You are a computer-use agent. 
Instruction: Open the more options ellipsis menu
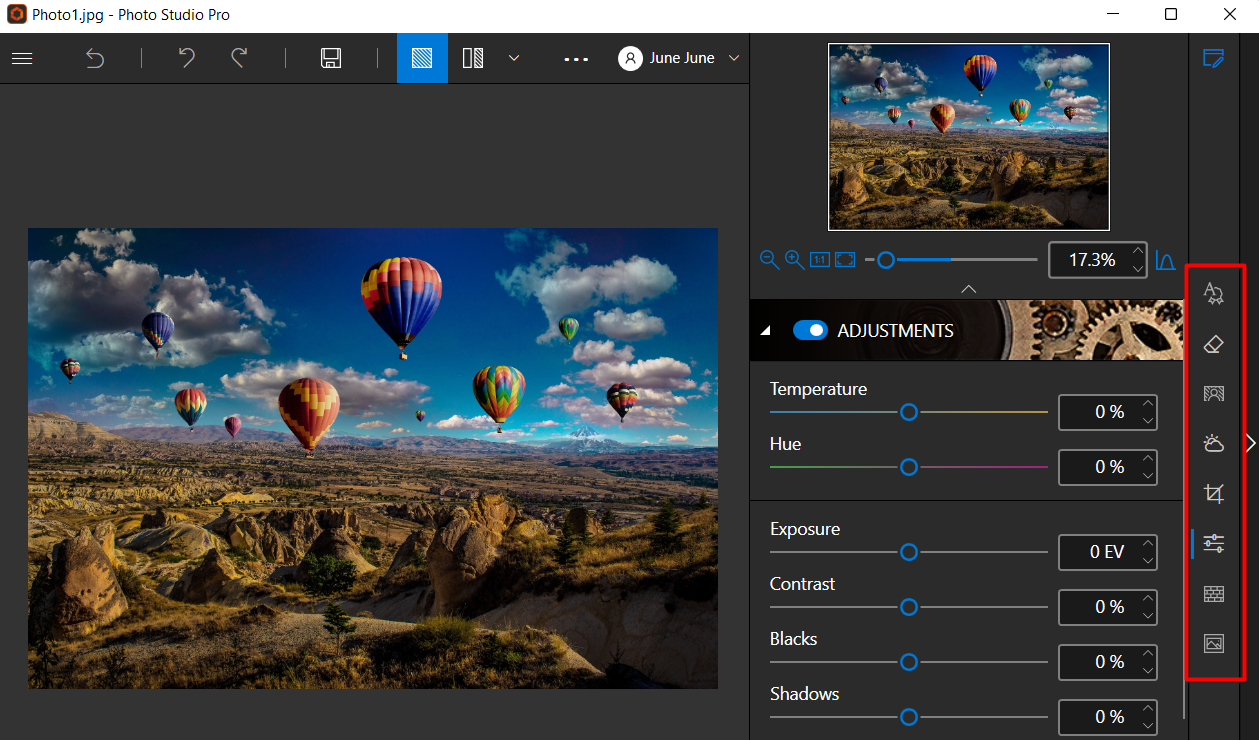tap(576, 59)
